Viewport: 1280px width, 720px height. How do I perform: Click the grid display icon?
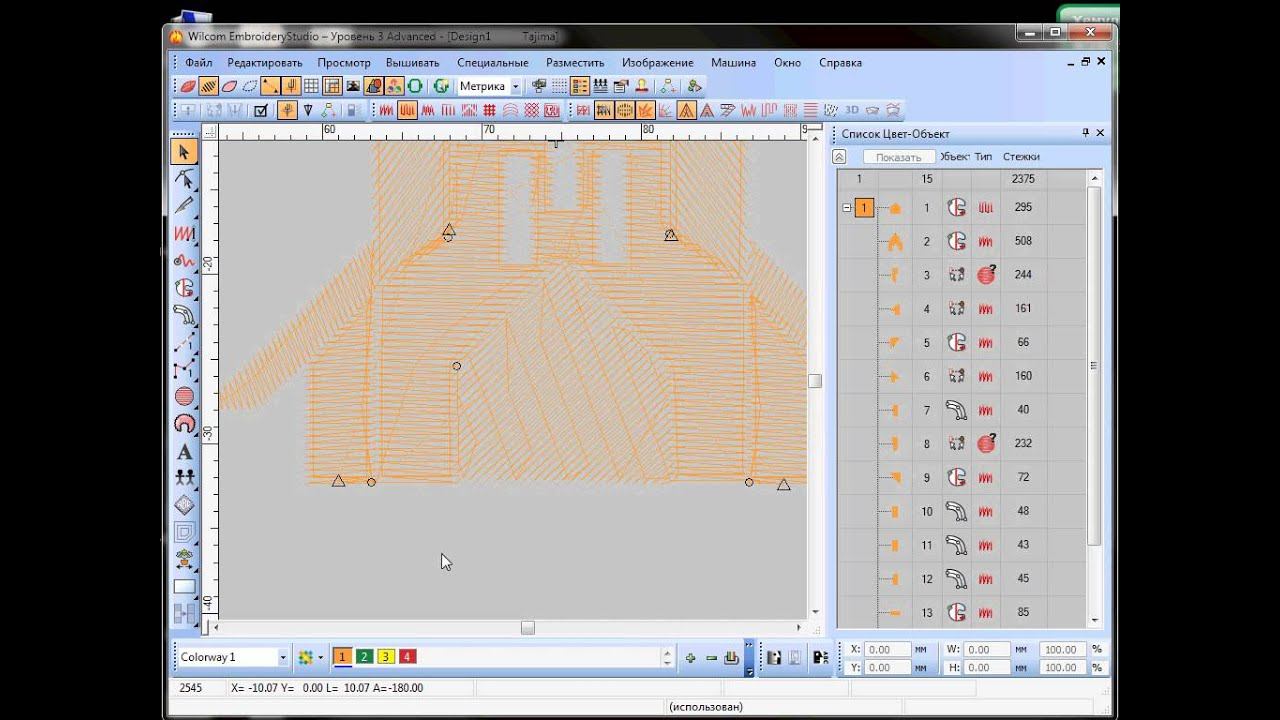[311, 87]
